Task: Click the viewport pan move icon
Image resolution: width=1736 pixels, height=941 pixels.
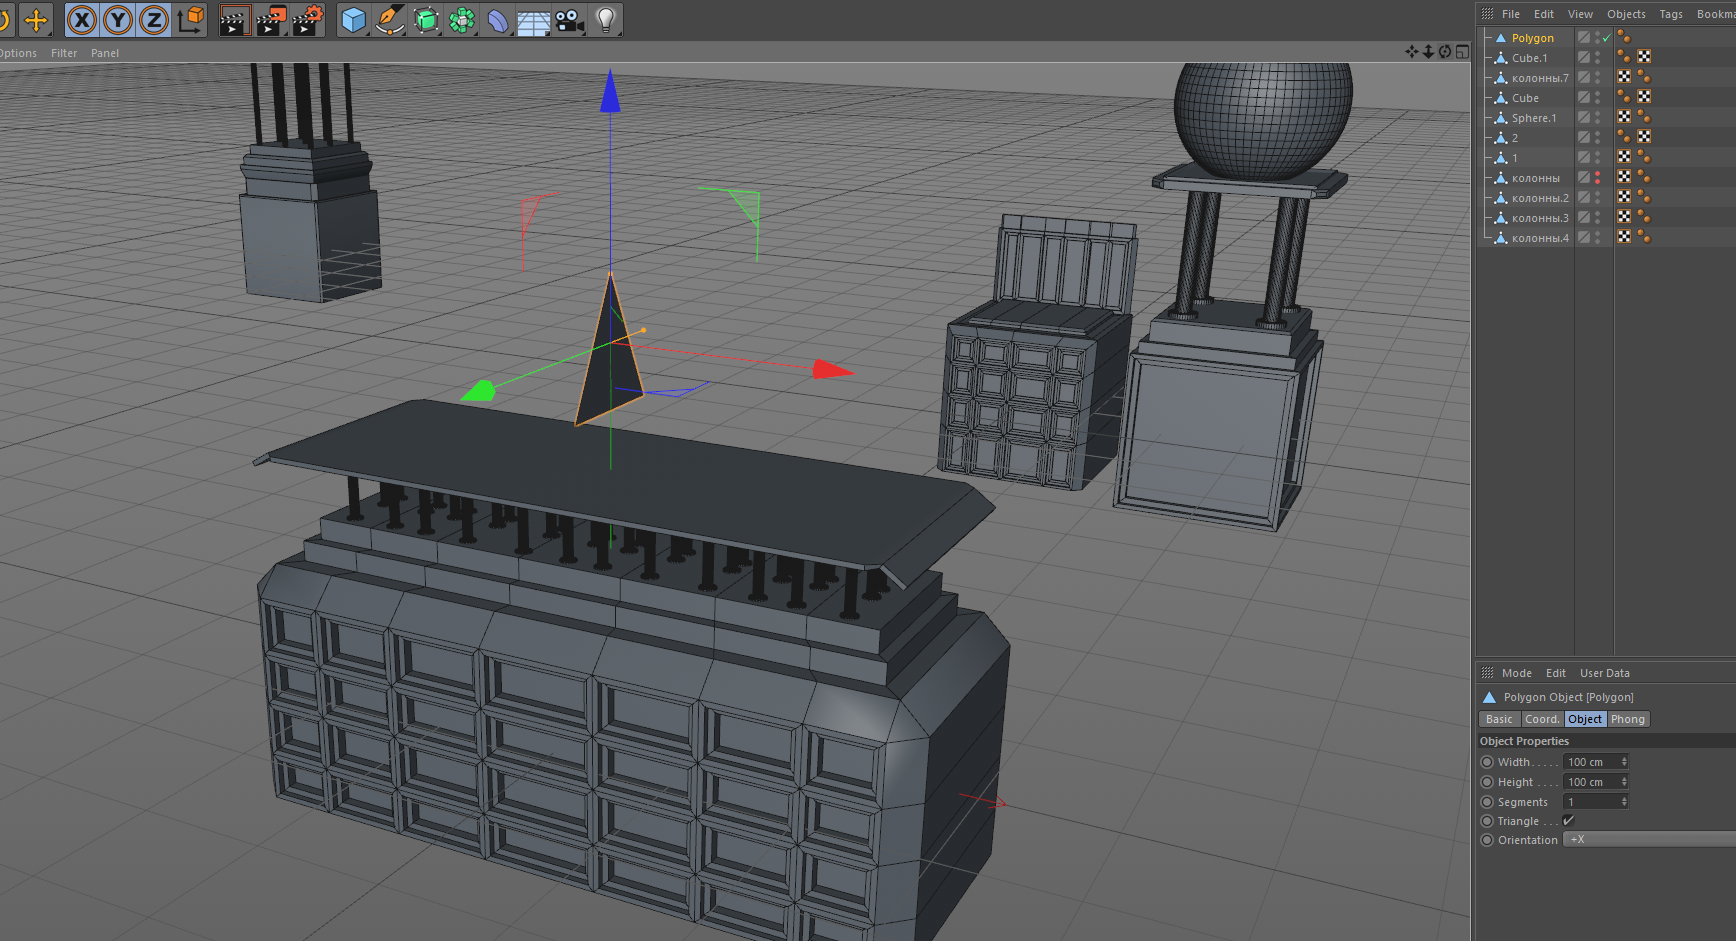Action: (1412, 51)
